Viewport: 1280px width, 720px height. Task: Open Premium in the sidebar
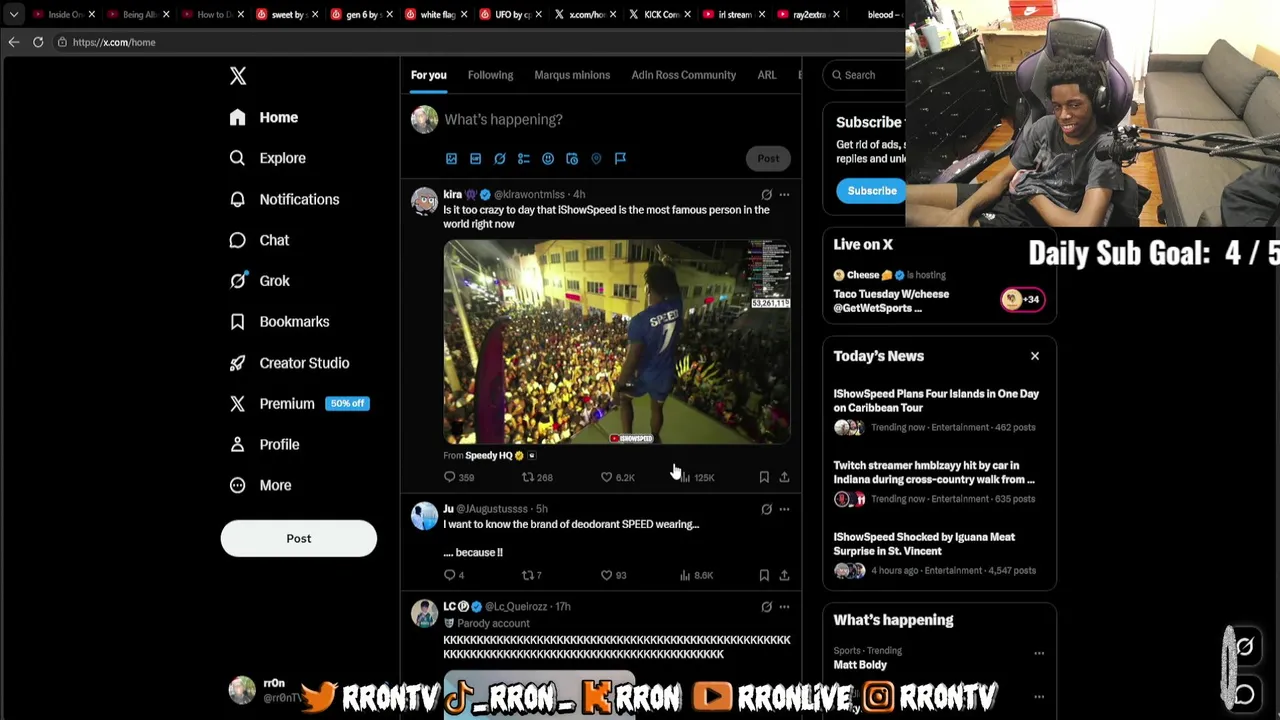299,404
